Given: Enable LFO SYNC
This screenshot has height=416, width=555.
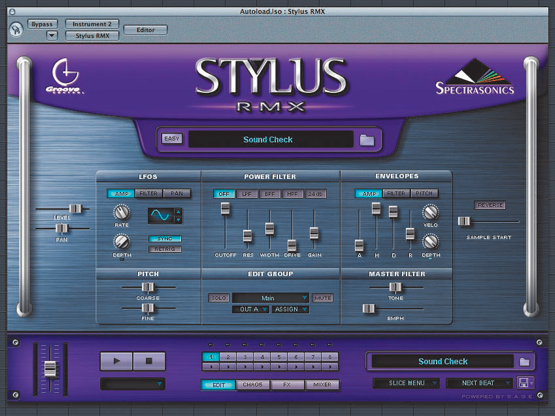Looking at the screenshot, I should pos(165,239).
